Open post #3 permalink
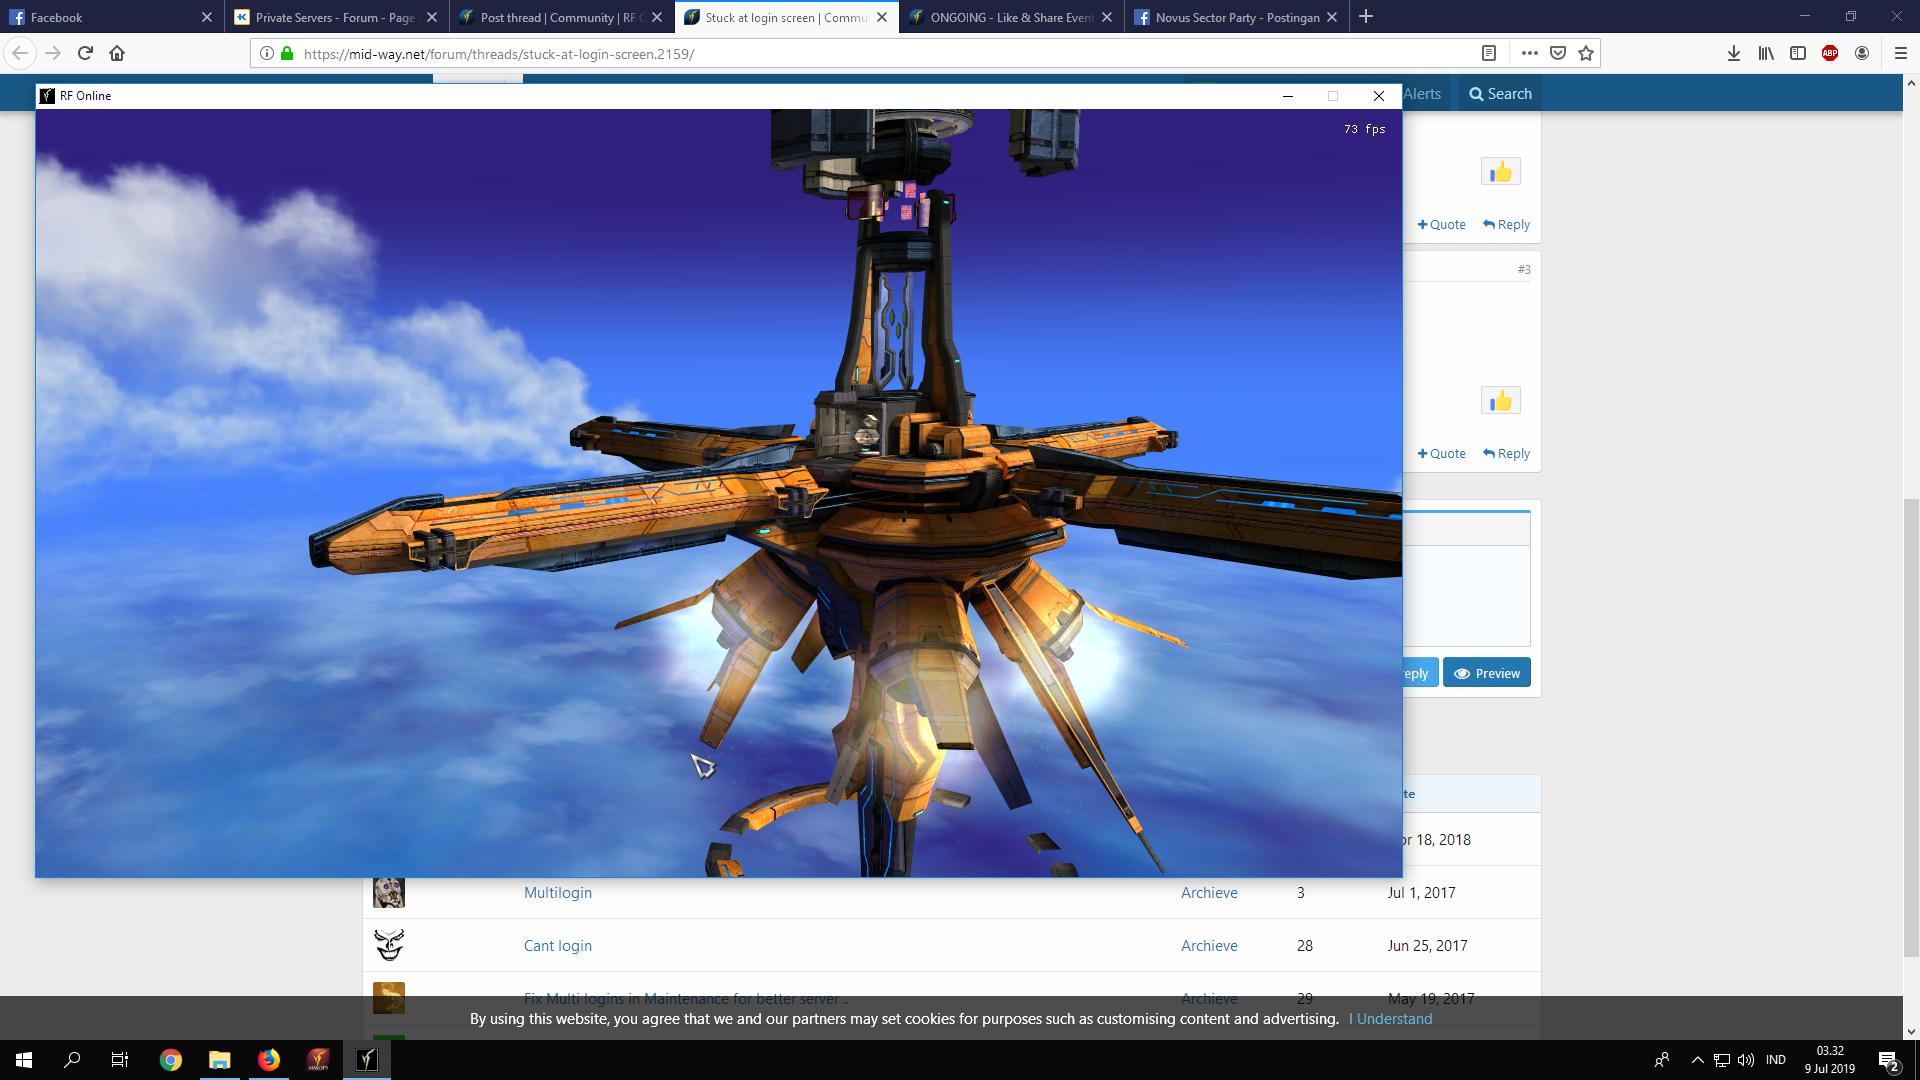This screenshot has width=1920, height=1080. (1524, 269)
